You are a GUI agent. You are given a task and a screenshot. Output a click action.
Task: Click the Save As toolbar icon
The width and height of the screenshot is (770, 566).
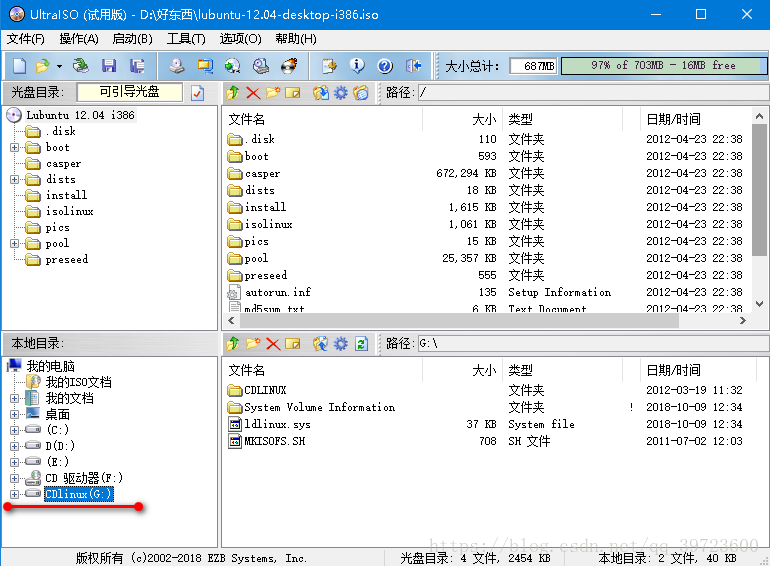click(x=137, y=66)
